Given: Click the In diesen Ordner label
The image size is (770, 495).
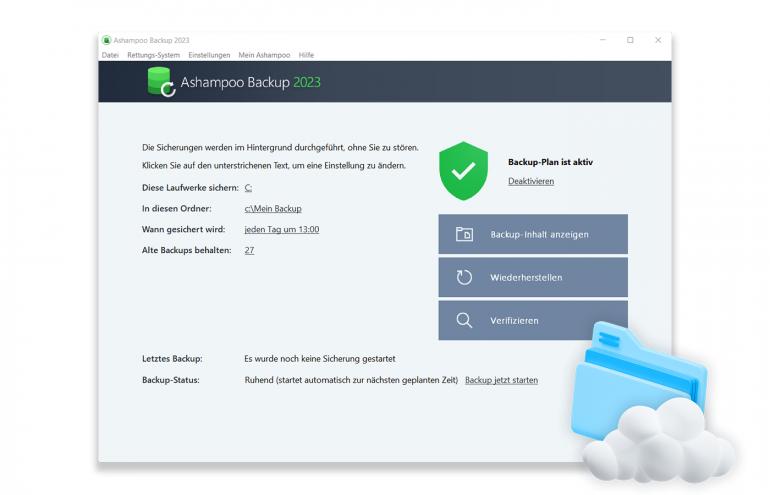Looking at the screenshot, I should (177, 209).
